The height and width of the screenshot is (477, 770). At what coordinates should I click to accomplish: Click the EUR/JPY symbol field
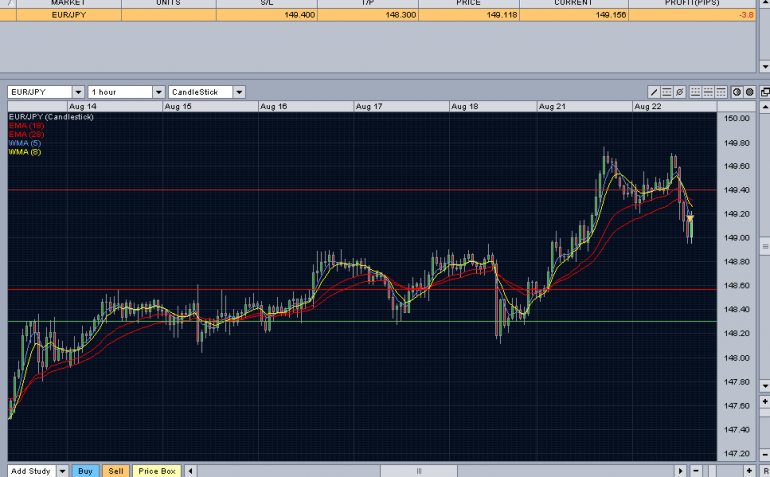[40, 92]
